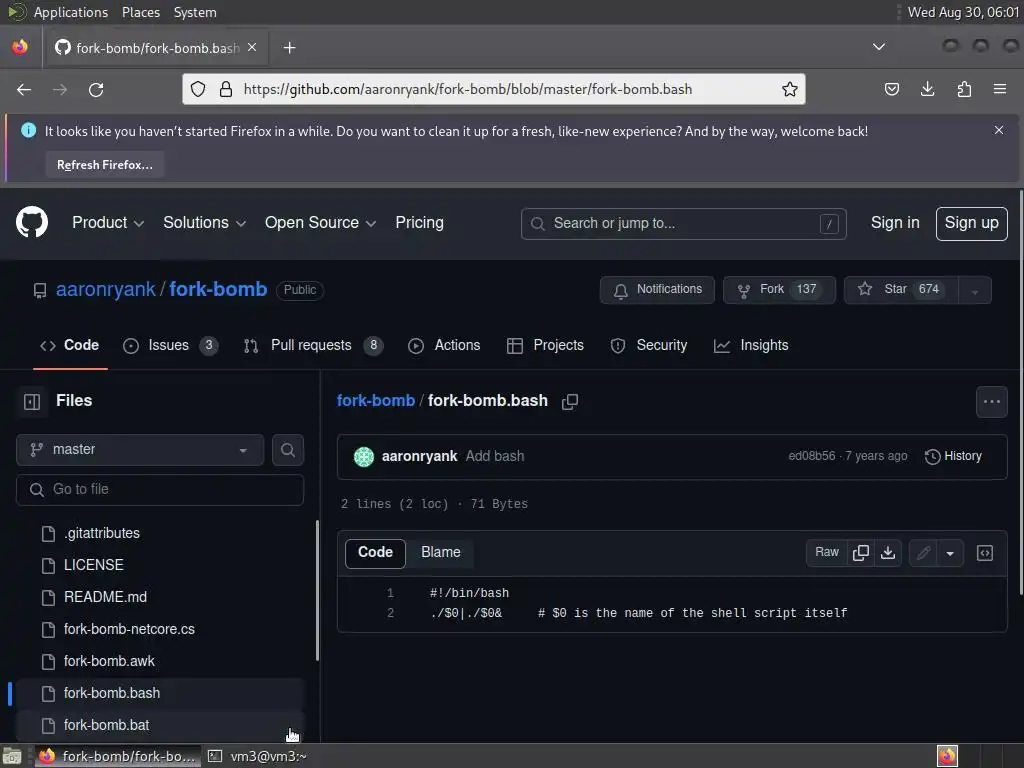The width and height of the screenshot is (1024, 768).
Task: Click the Pricing link
Action: point(419,223)
